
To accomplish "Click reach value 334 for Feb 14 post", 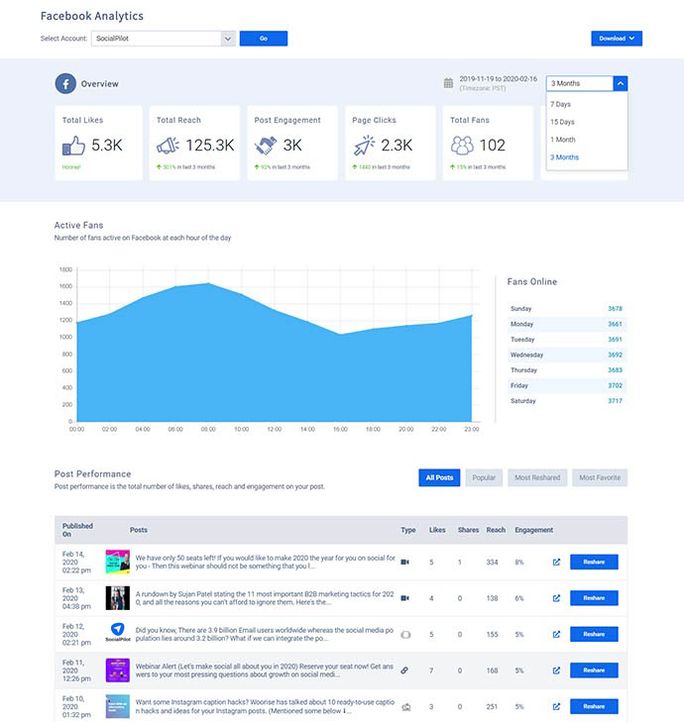I will pyautogui.click(x=492, y=562).
